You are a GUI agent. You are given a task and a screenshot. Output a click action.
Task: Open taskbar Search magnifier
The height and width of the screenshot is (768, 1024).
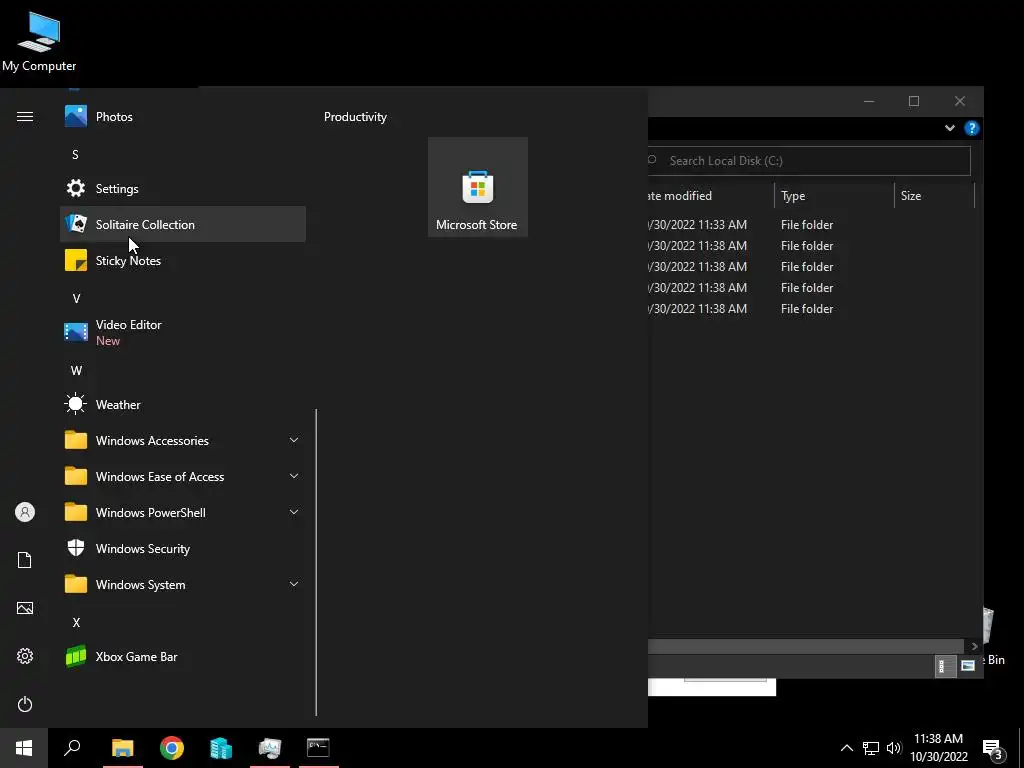[x=72, y=748]
